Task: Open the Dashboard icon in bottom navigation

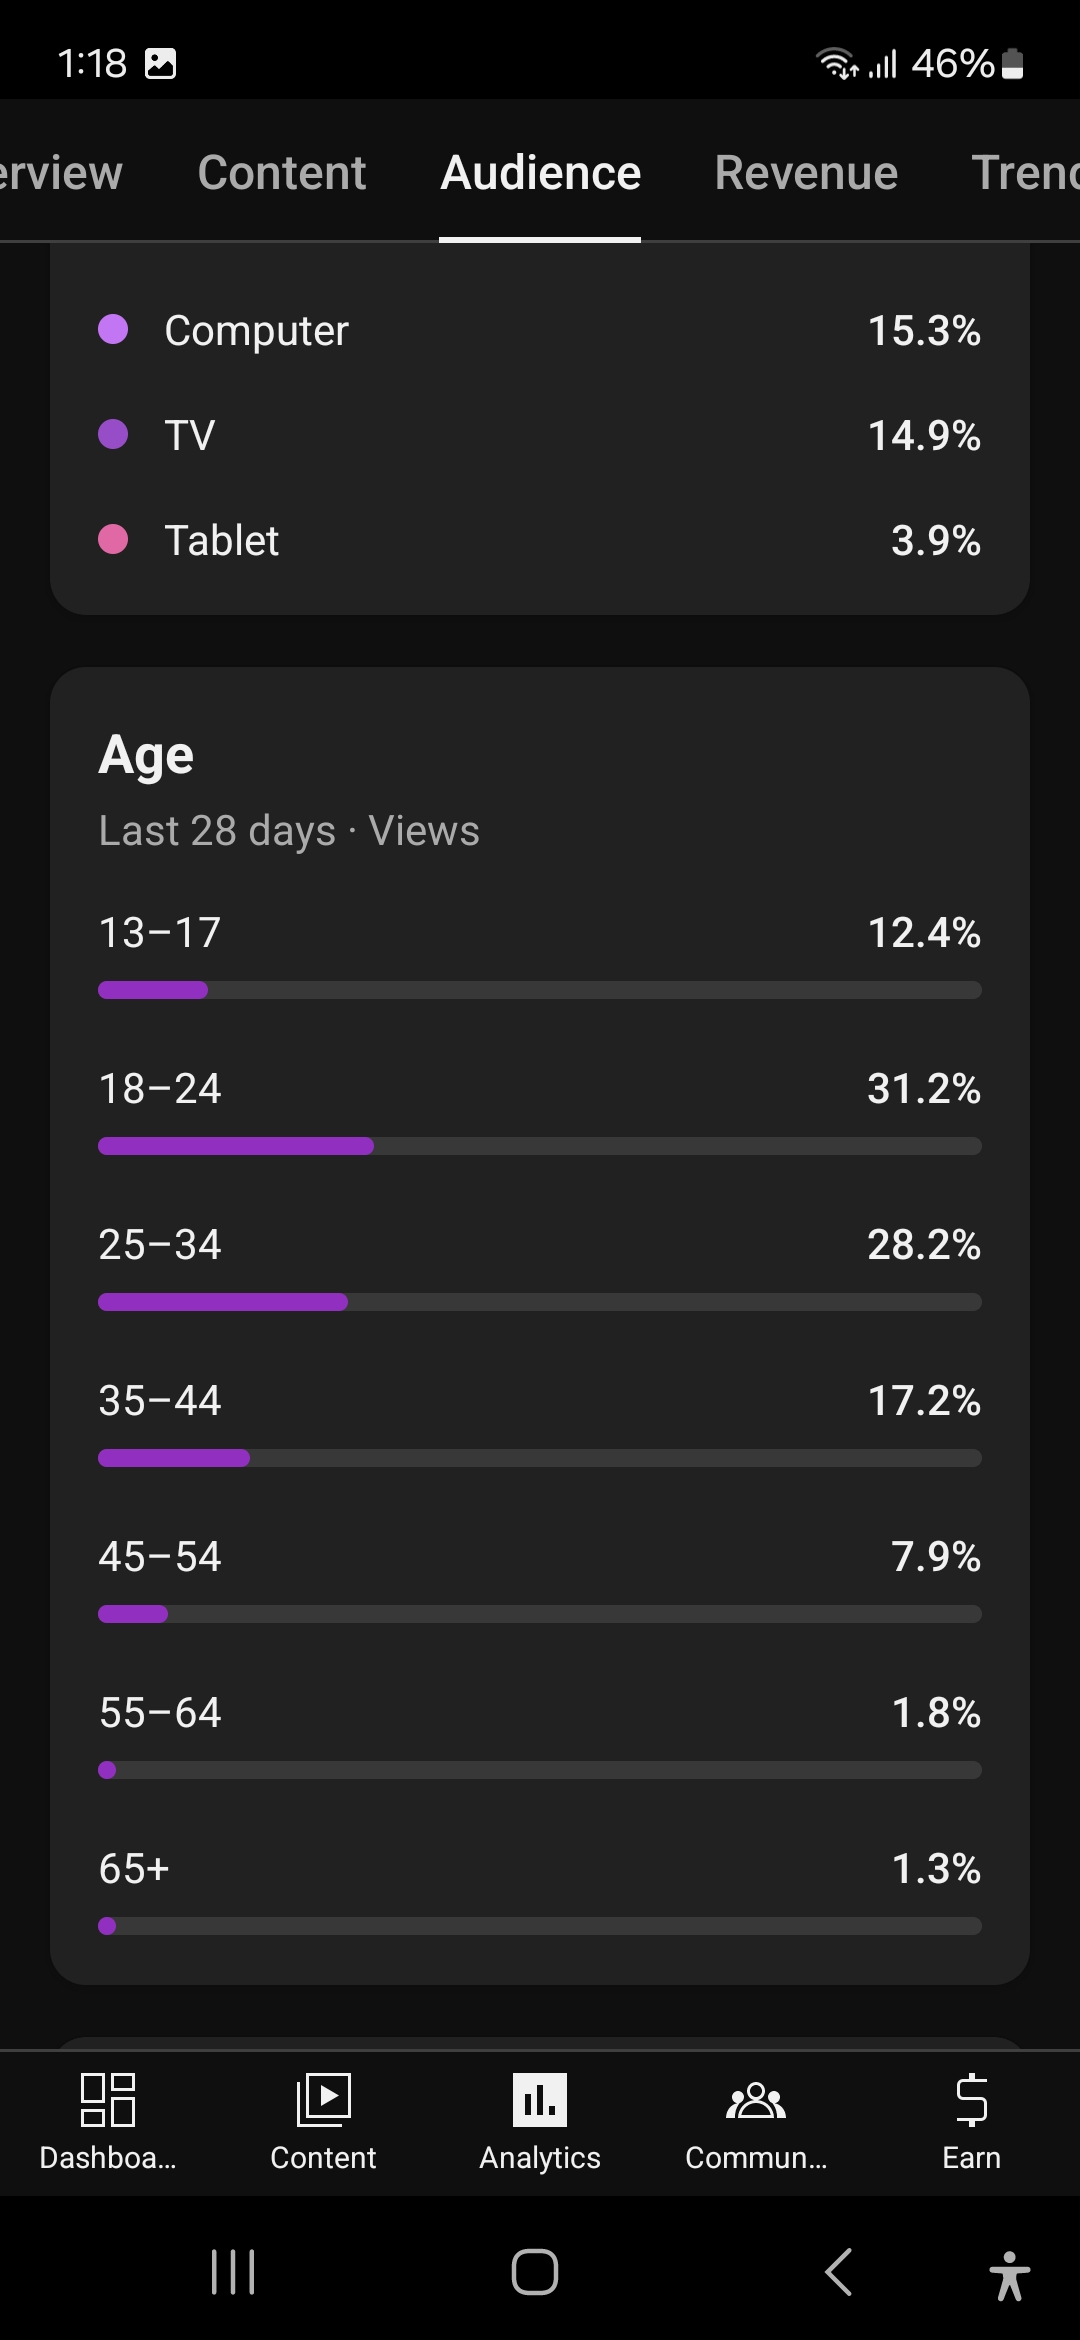Action: [108, 2099]
